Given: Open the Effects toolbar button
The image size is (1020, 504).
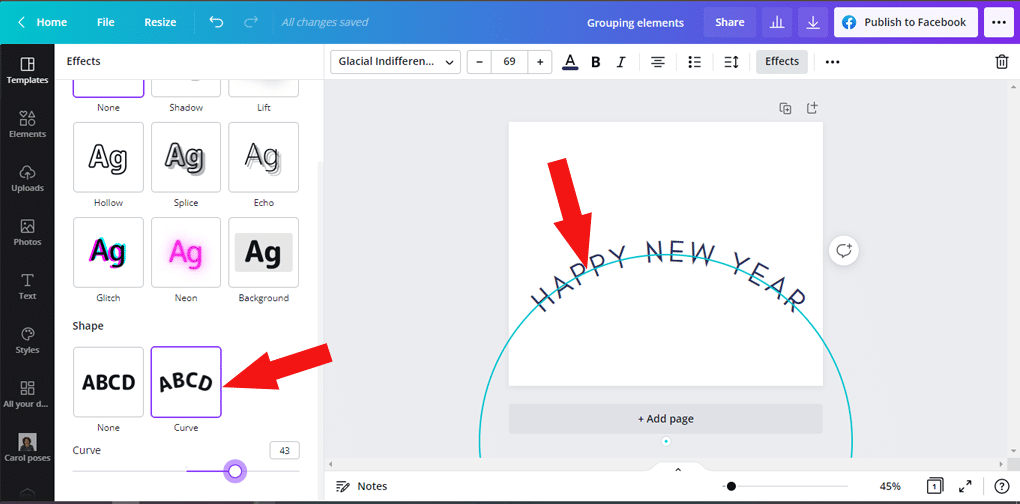Looking at the screenshot, I should (x=782, y=62).
